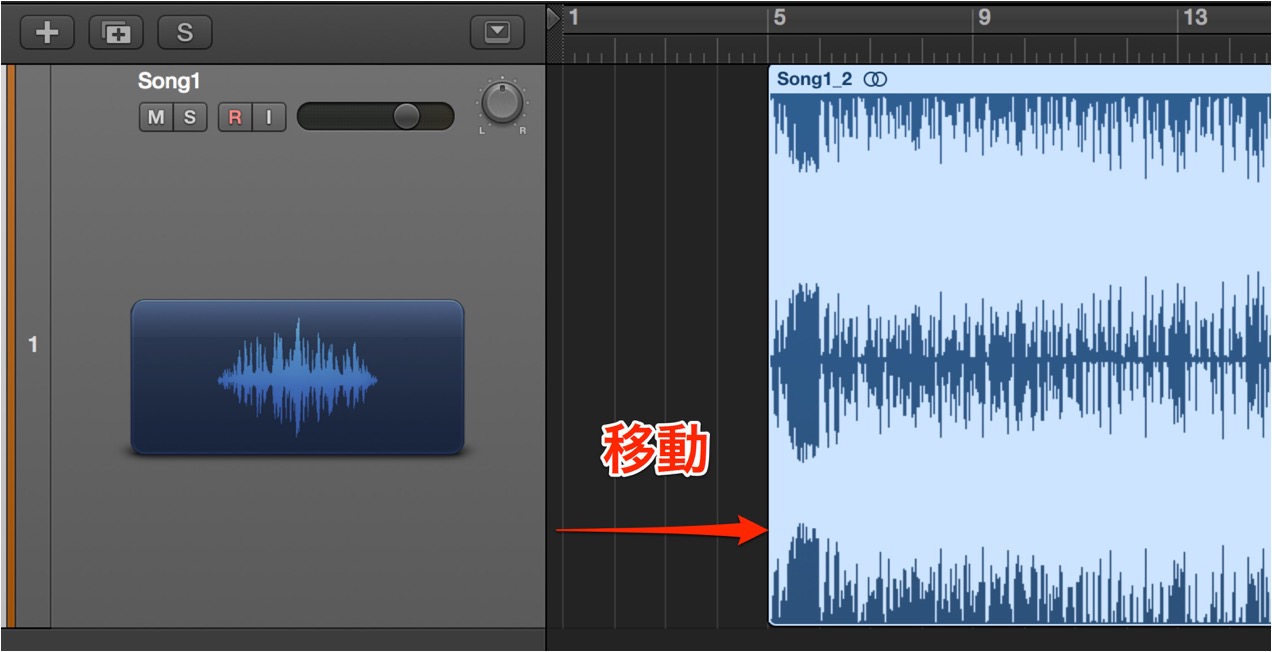This screenshot has width=1272, height=652.
Task: Mute the Song1 track
Action: click(x=156, y=117)
